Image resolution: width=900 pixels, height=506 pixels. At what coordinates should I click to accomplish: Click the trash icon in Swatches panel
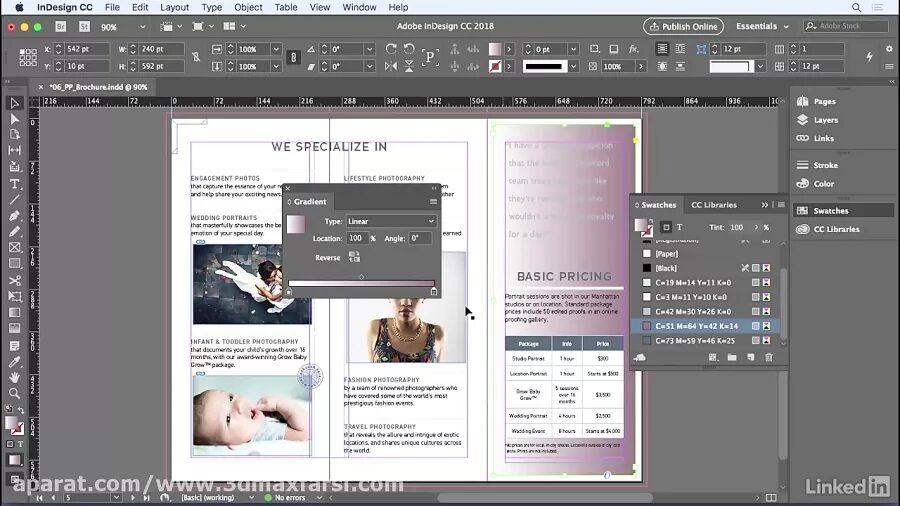pyautogui.click(x=769, y=357)
